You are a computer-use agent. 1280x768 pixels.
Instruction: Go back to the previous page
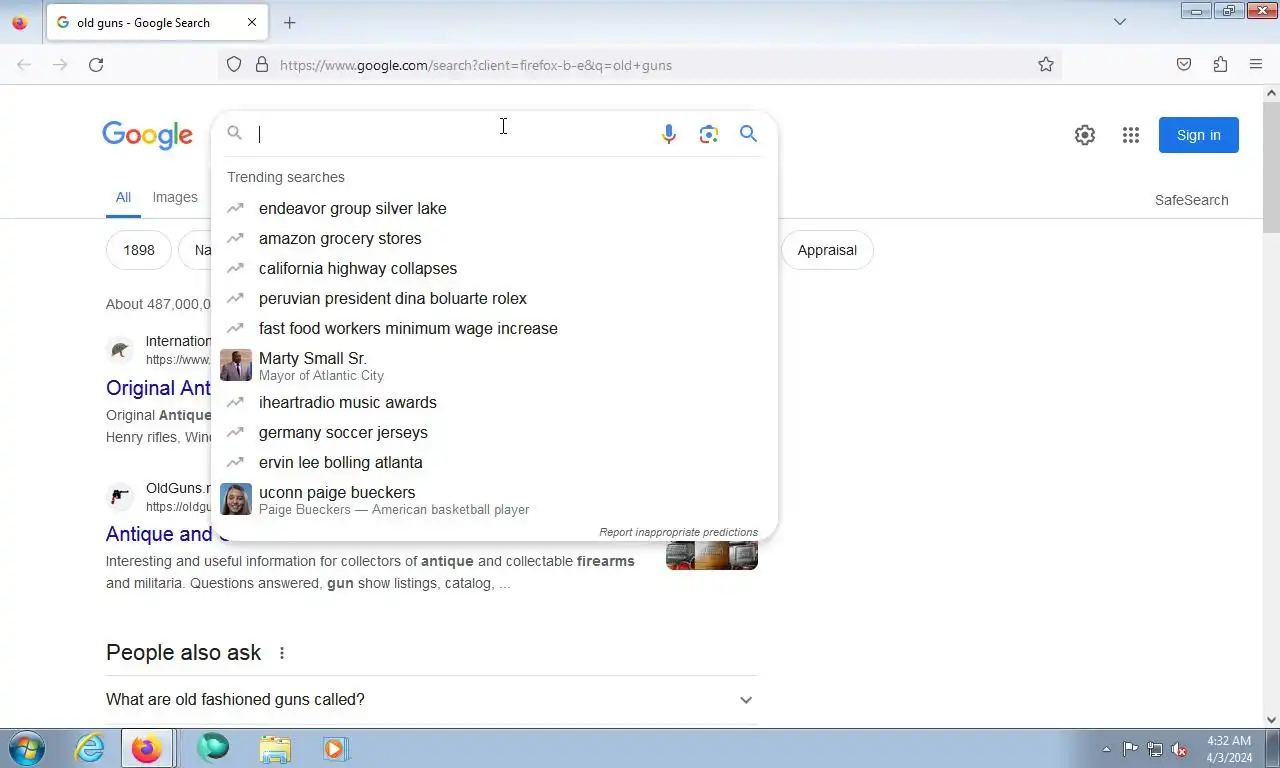[24, 65]
